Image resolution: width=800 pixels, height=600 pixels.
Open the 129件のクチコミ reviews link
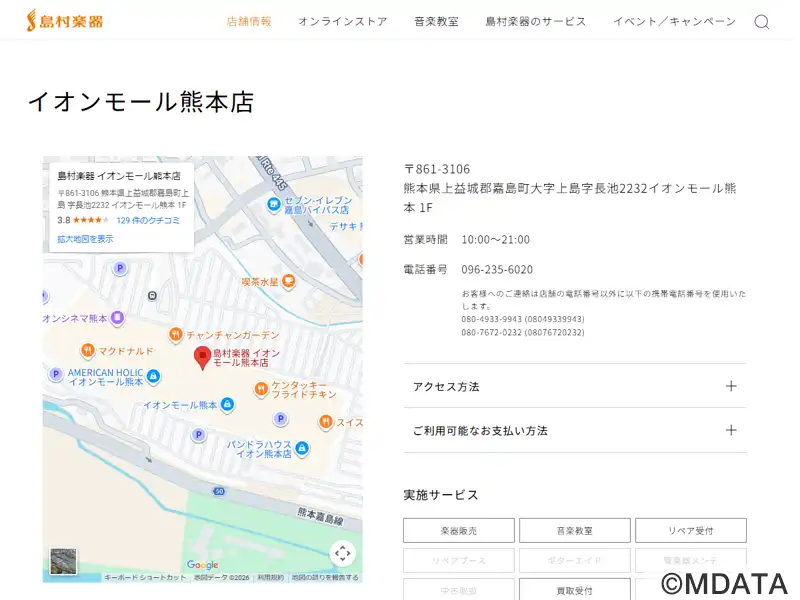[148, 220]
